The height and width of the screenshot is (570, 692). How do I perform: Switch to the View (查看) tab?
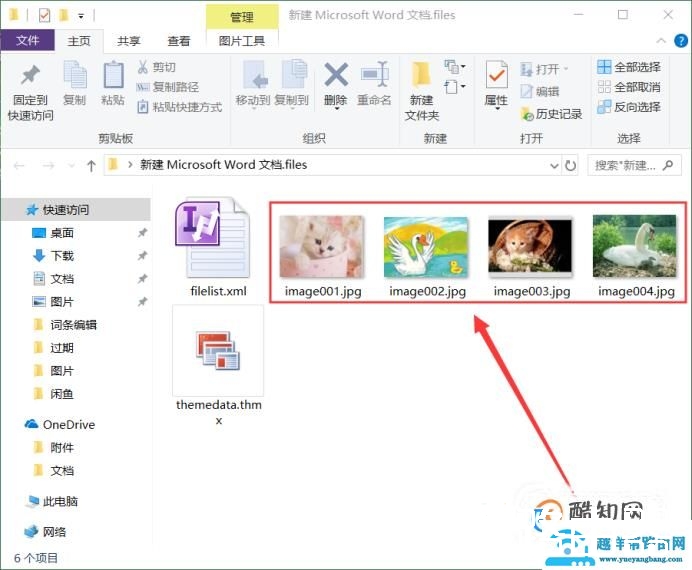(179, 41)
